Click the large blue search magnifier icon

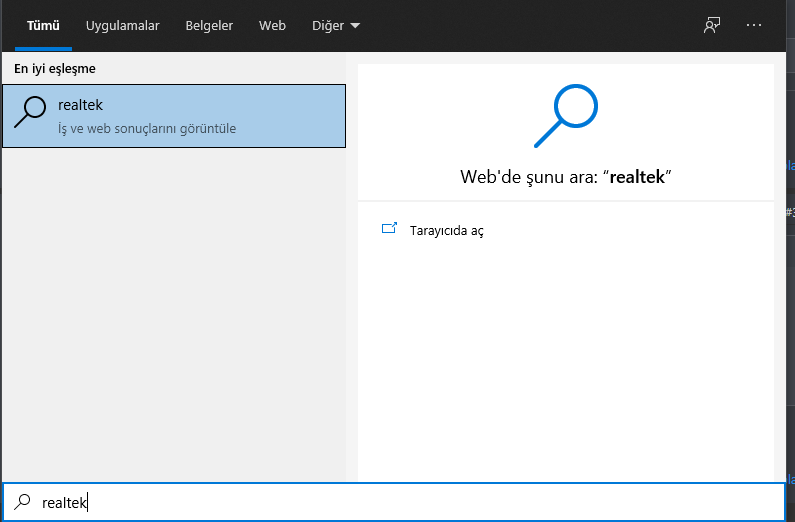click(566, 116)
